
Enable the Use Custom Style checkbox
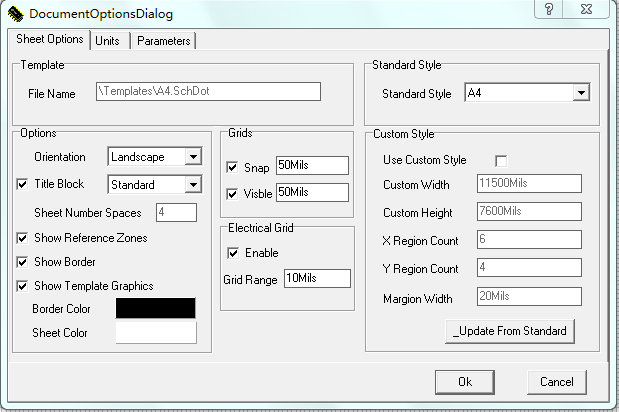[501, 160]
